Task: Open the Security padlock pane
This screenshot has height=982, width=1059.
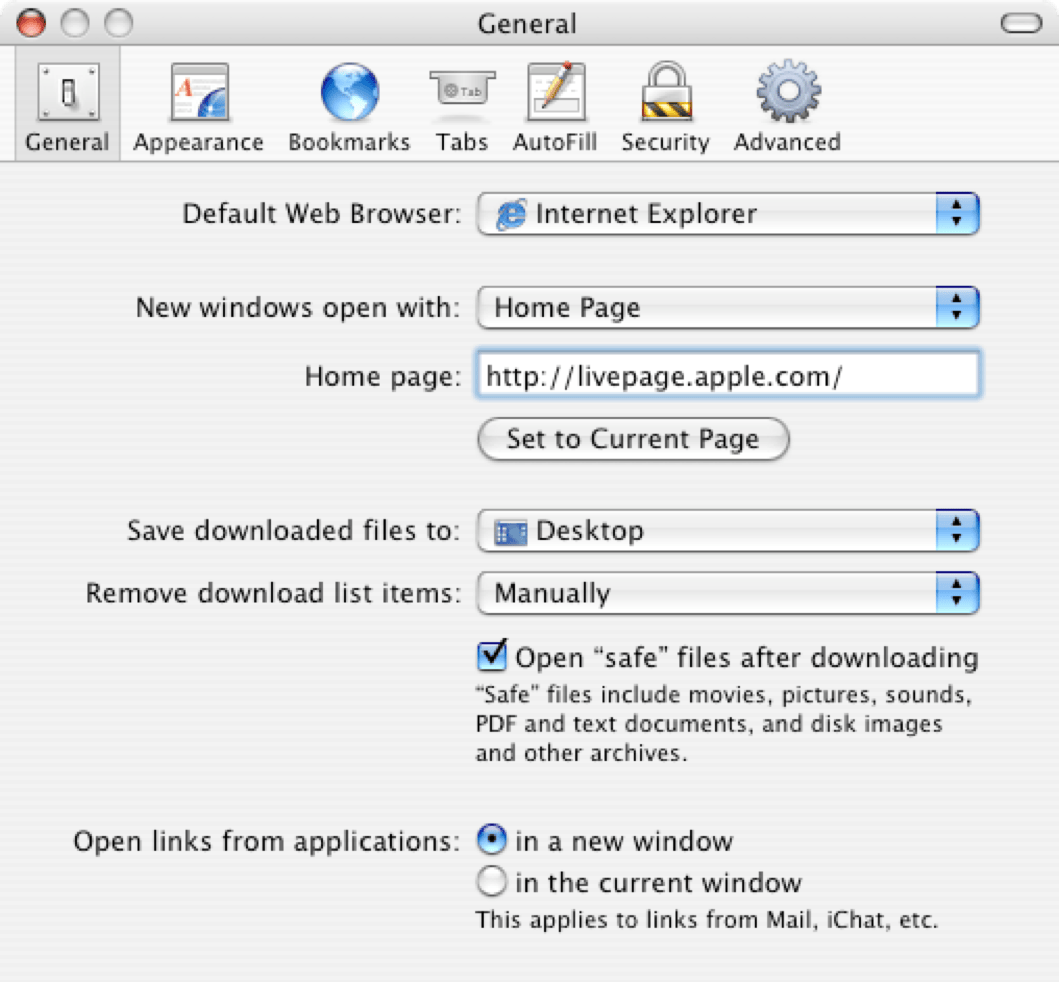Action: click(x=666, y=106)
